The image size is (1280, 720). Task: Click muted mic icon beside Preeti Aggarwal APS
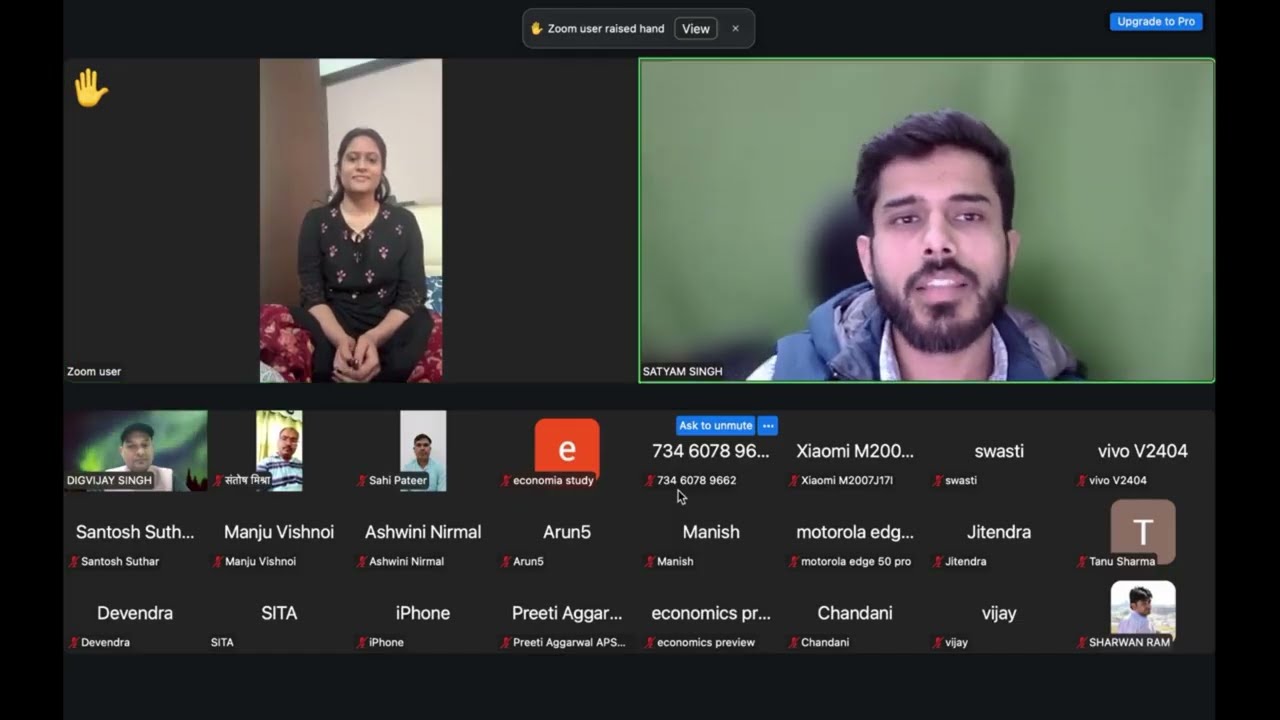click(x=506, y=643)
